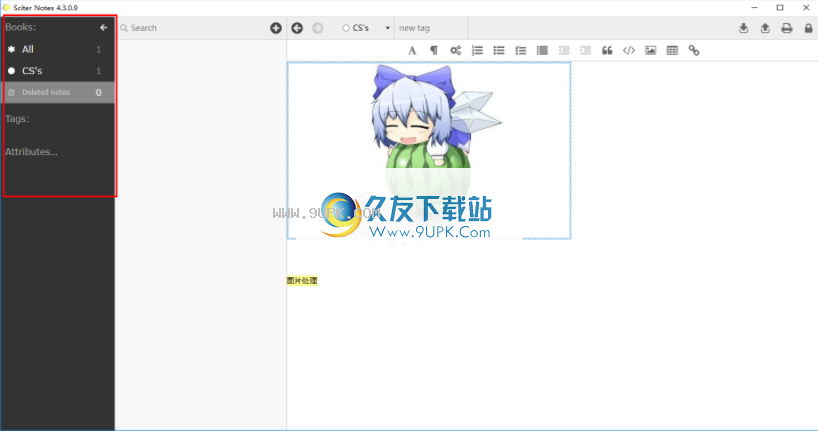Viewport: 818px width, 431px height.
Task: Click the list icon with solid lines
Action: pos(543,51)
